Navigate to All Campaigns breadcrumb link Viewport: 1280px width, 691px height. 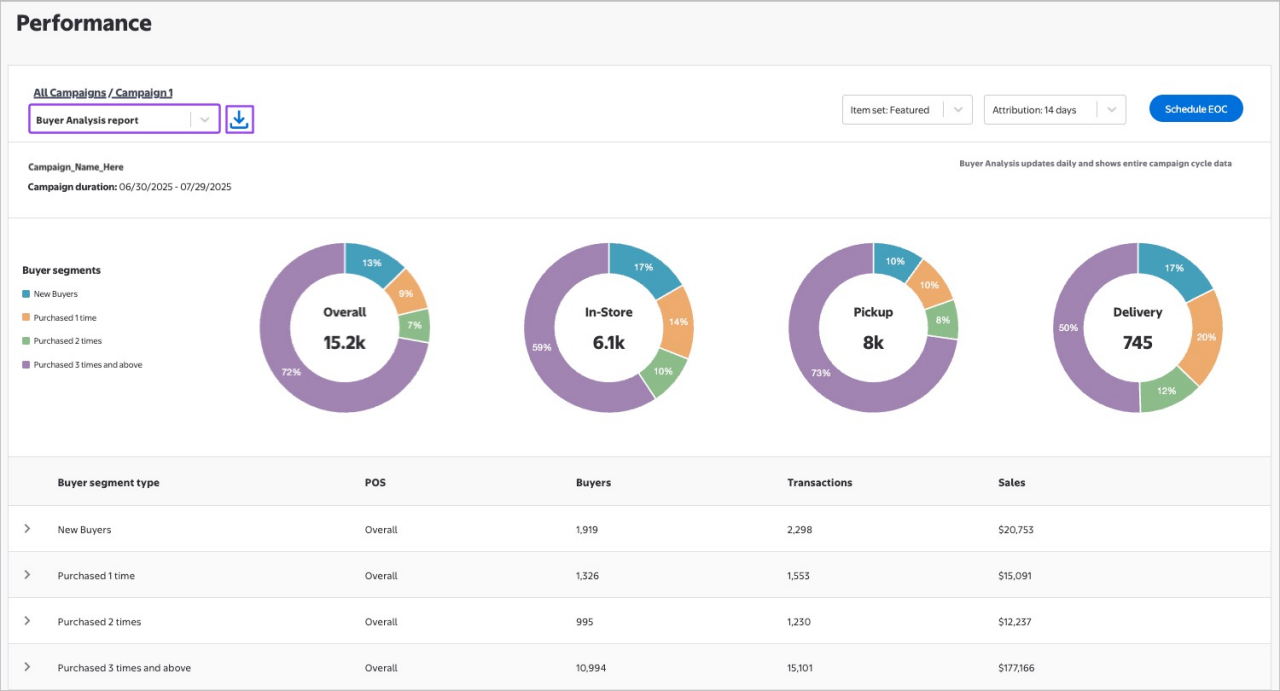[69, 92]
